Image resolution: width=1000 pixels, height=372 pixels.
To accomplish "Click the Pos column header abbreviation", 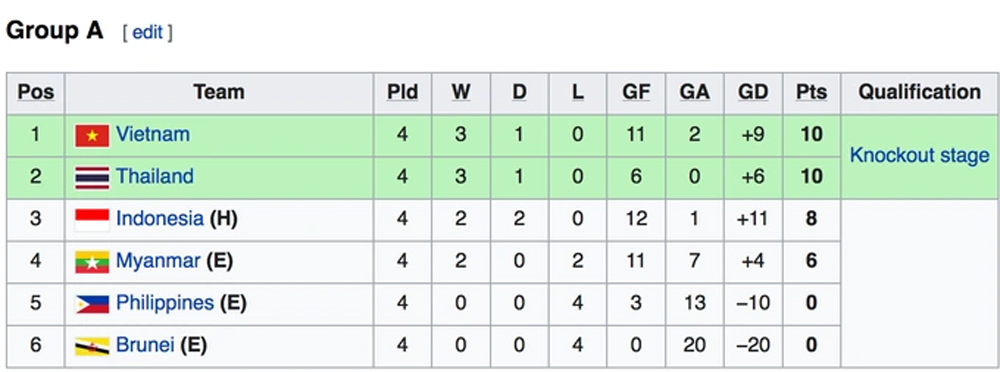I will click(36, 93).
